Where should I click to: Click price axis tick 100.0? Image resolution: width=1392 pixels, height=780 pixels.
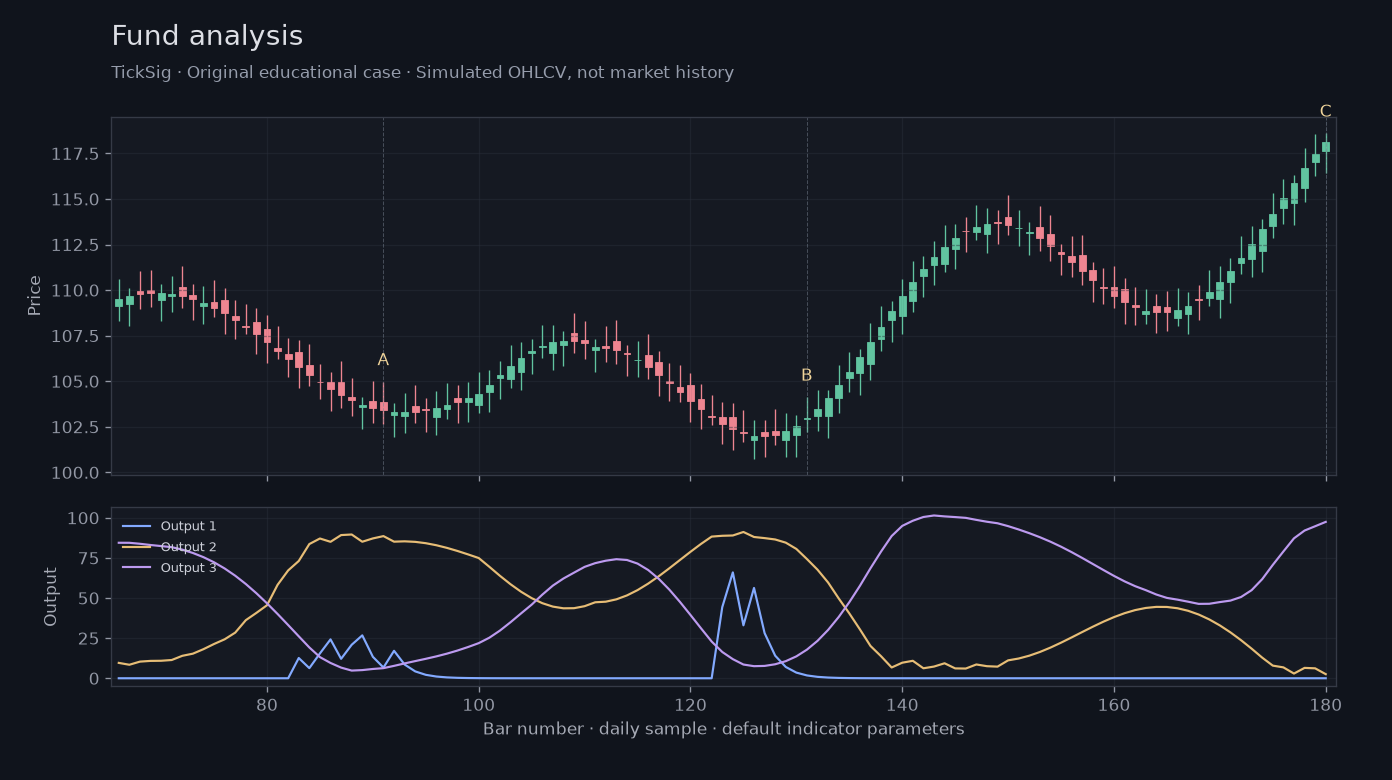(x=75, y=473)
